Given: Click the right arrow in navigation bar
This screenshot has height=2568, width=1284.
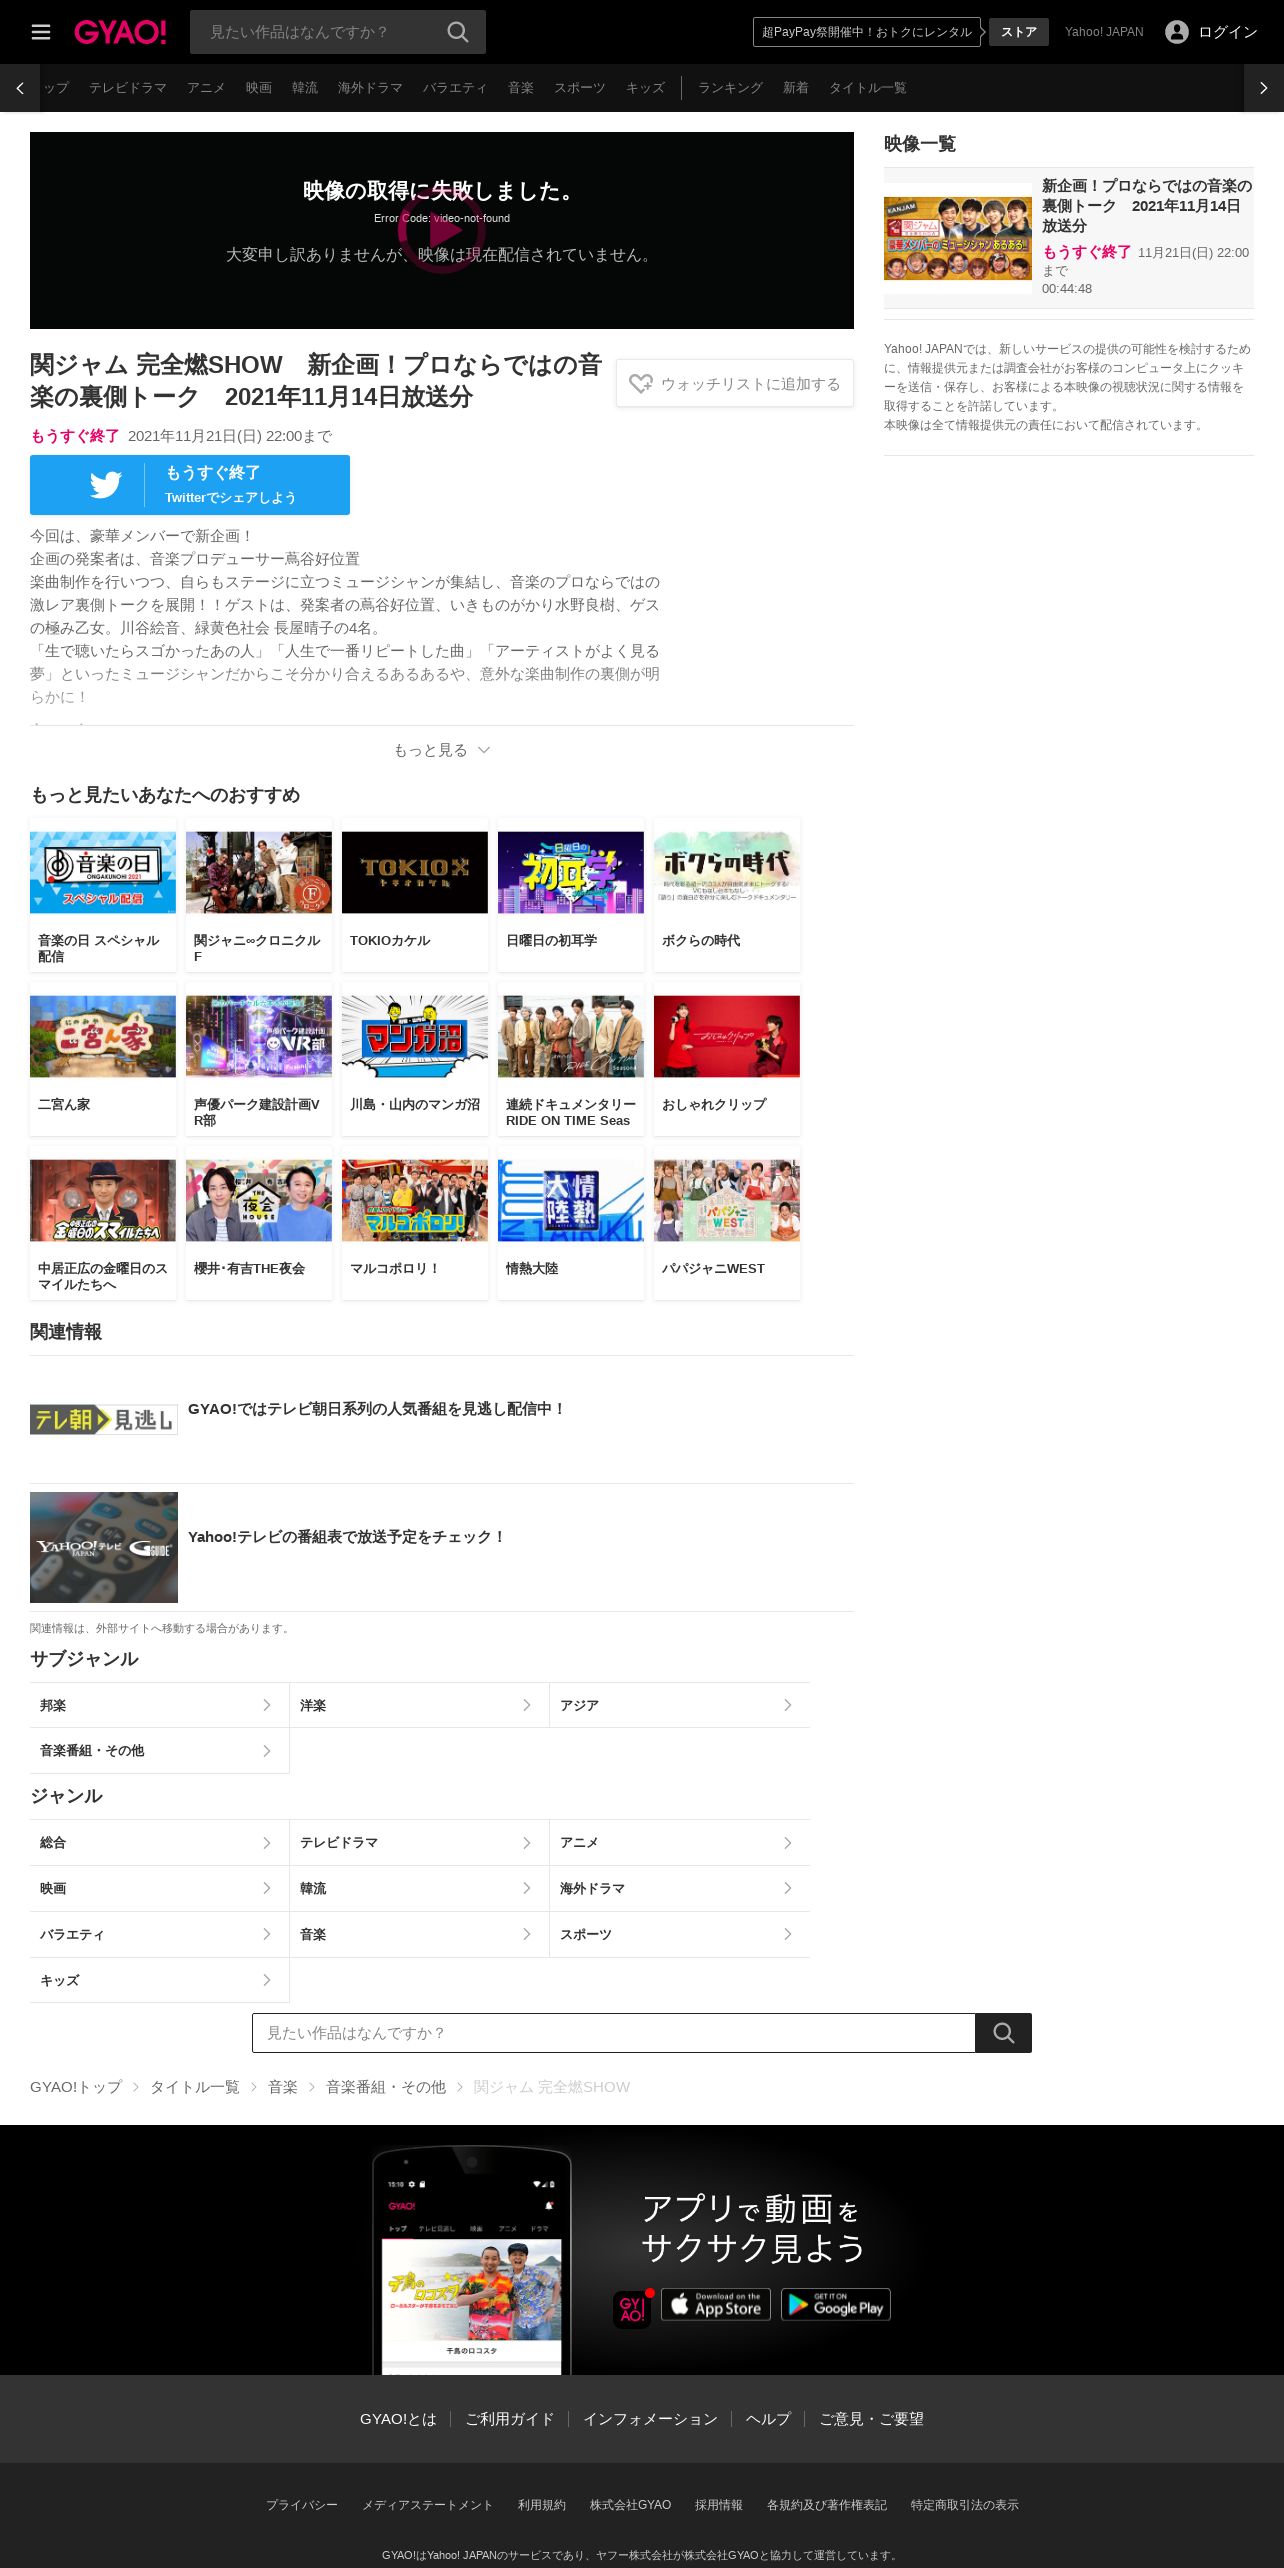Looking at the screenshot, I should (1264, 88).
